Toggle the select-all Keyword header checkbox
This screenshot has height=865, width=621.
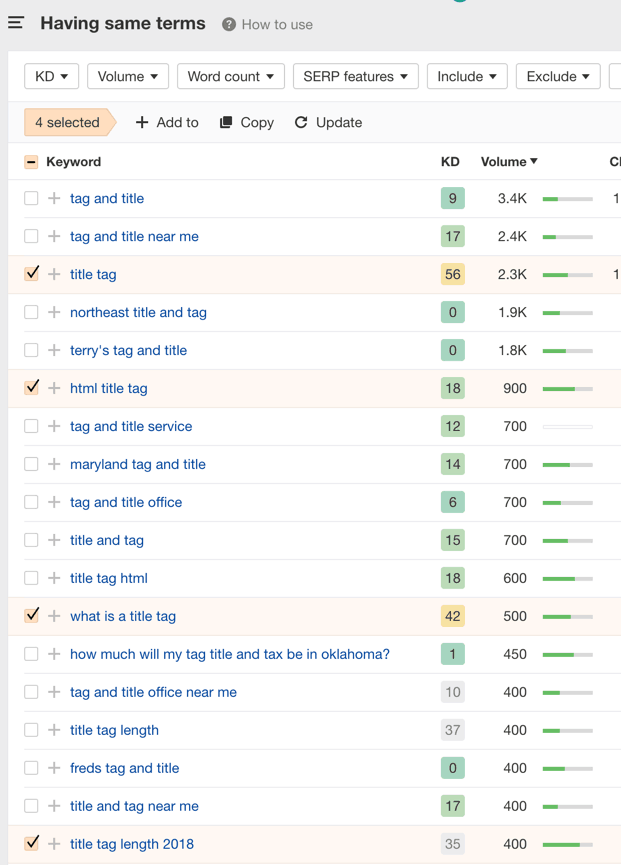(x=31, y=161)
